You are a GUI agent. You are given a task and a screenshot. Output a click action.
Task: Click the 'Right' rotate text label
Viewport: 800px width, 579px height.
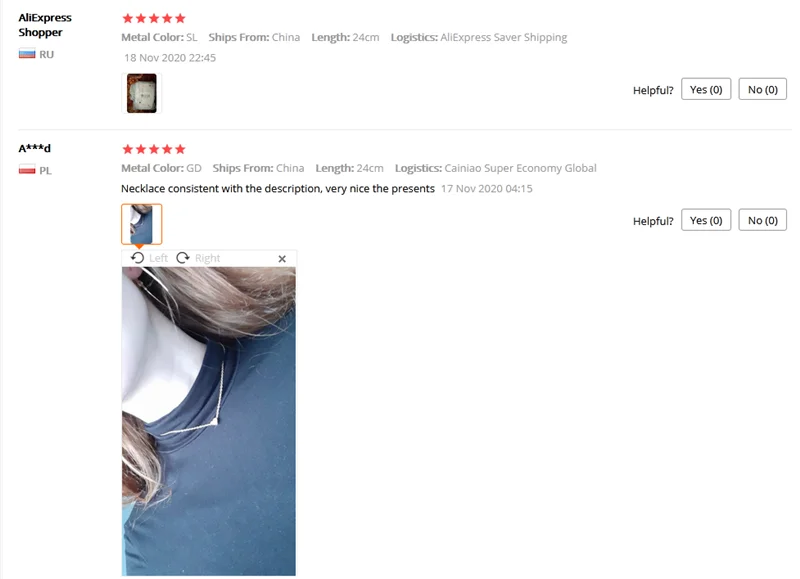click(x=207, y=258)
